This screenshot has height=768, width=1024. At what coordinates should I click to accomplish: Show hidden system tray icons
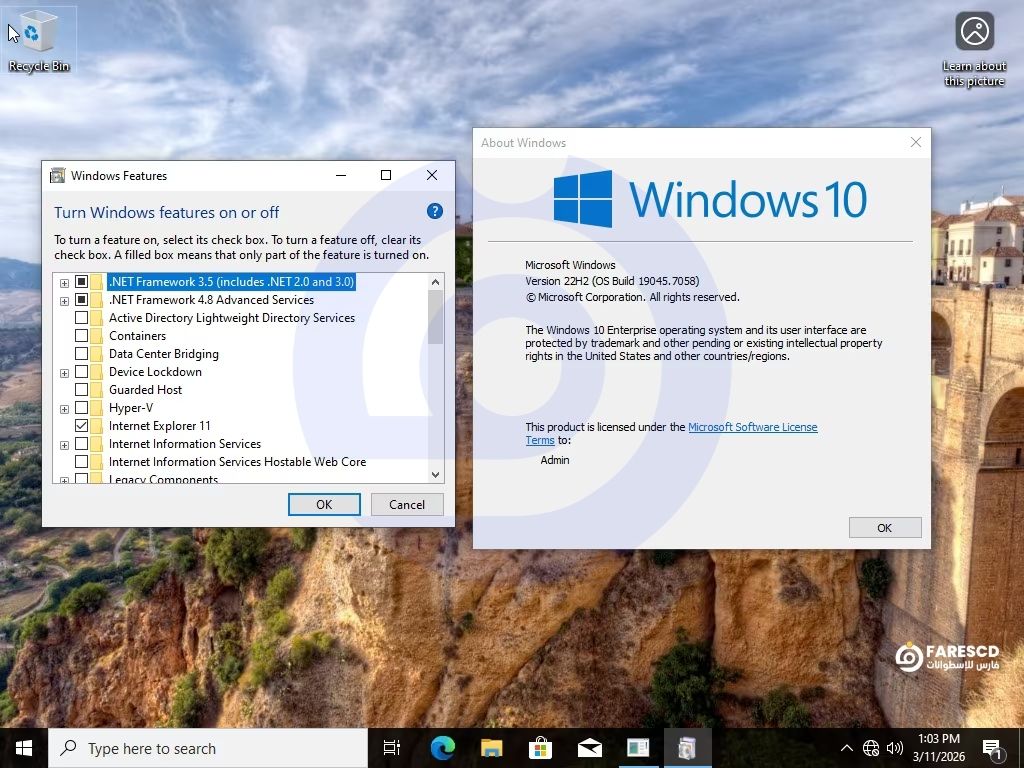pos(846,748)
